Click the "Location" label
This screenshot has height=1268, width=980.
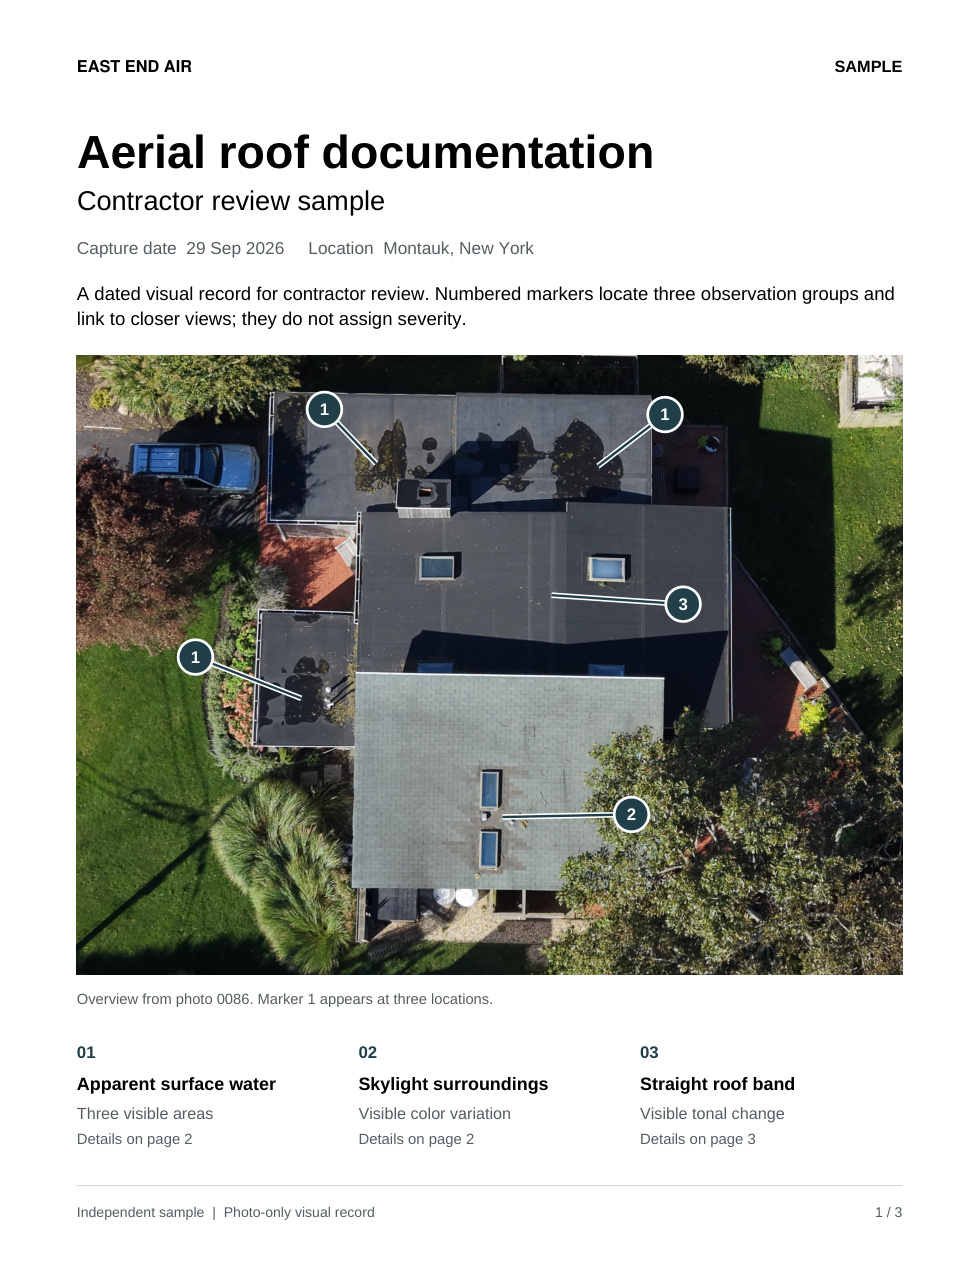pyautogui.click(x=340, y=248)
